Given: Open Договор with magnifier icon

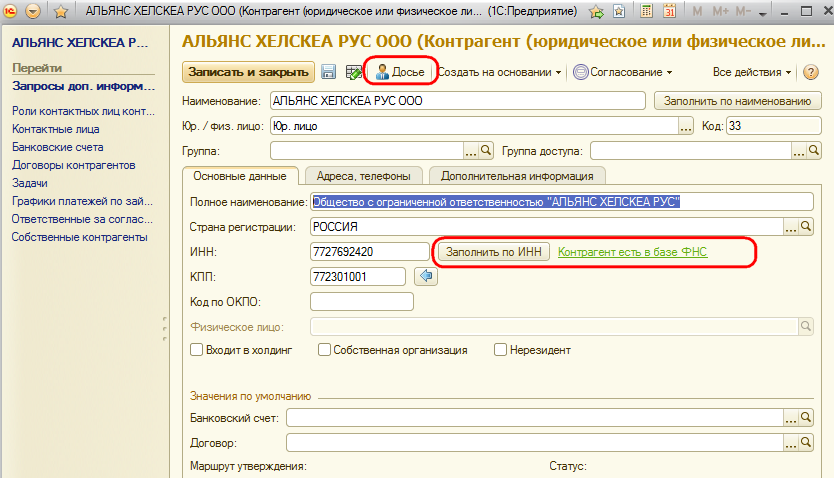Looking at the screenshot, I should tap(806, 442).
